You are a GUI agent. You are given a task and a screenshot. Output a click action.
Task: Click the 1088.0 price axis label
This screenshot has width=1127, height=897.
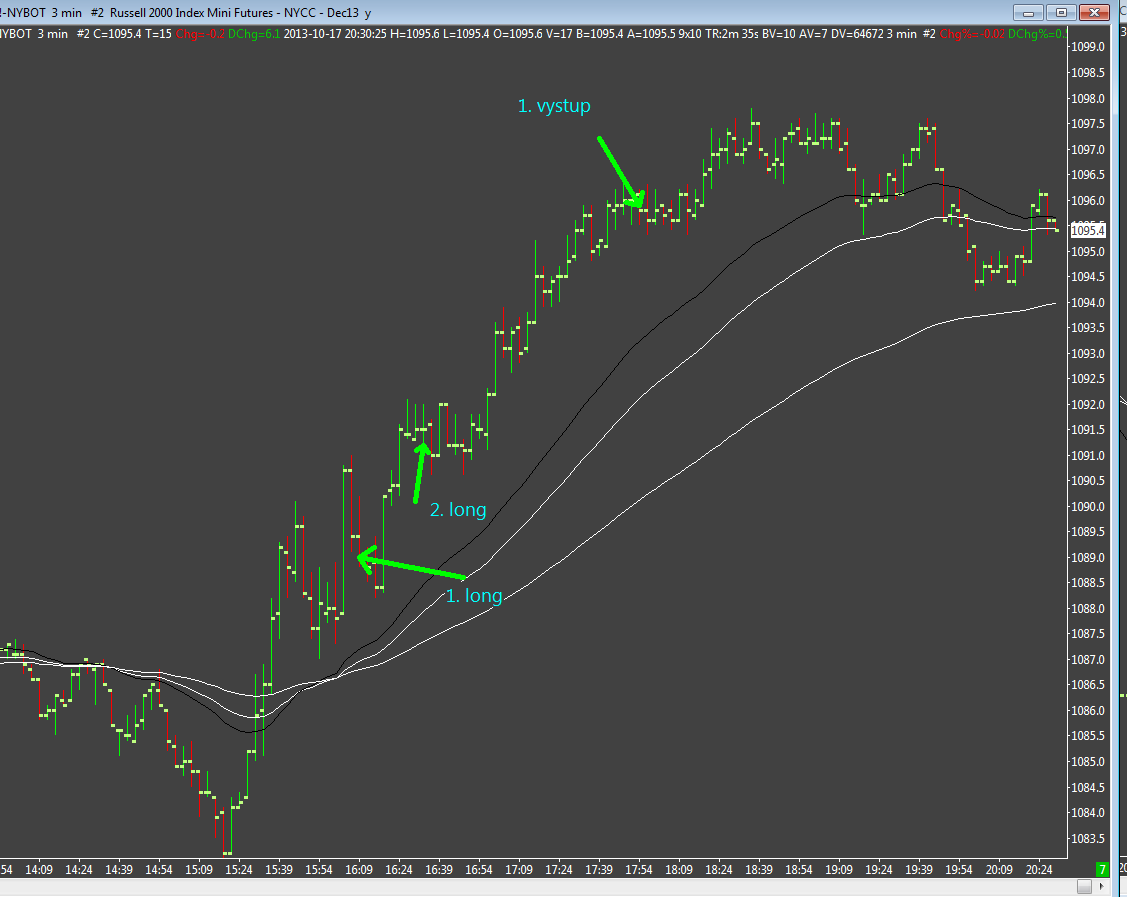coord(1087,609)
